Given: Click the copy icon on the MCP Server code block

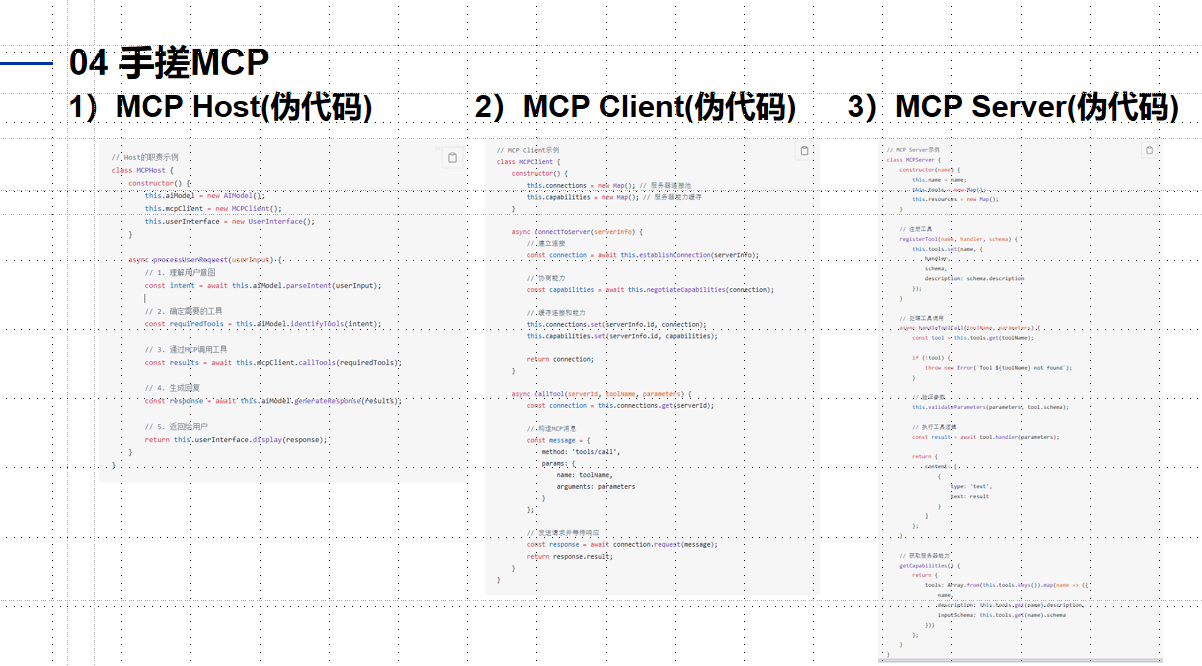Looking at the screenshot, I should pos(1149,150).
